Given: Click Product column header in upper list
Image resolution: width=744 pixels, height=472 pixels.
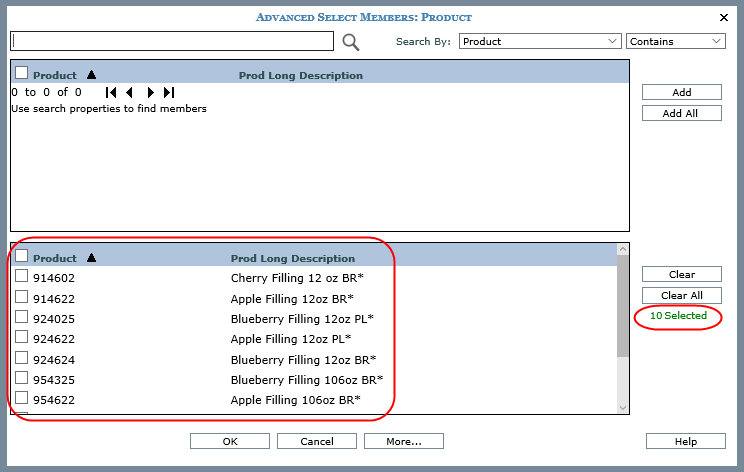Looking at the screenshot, I should 55,75.
